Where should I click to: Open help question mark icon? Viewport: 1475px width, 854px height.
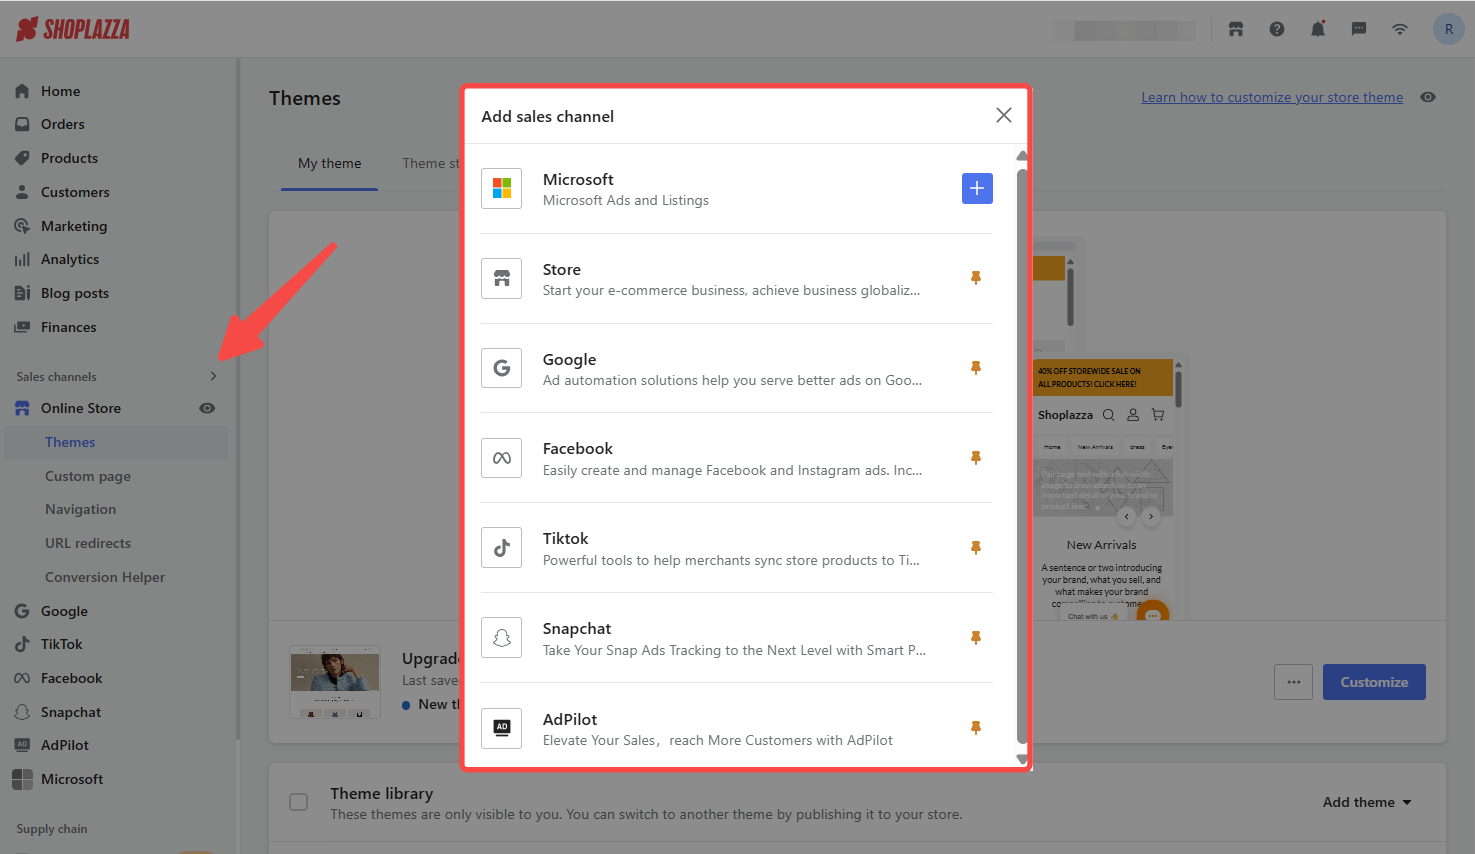click(x=1277, y=29)
